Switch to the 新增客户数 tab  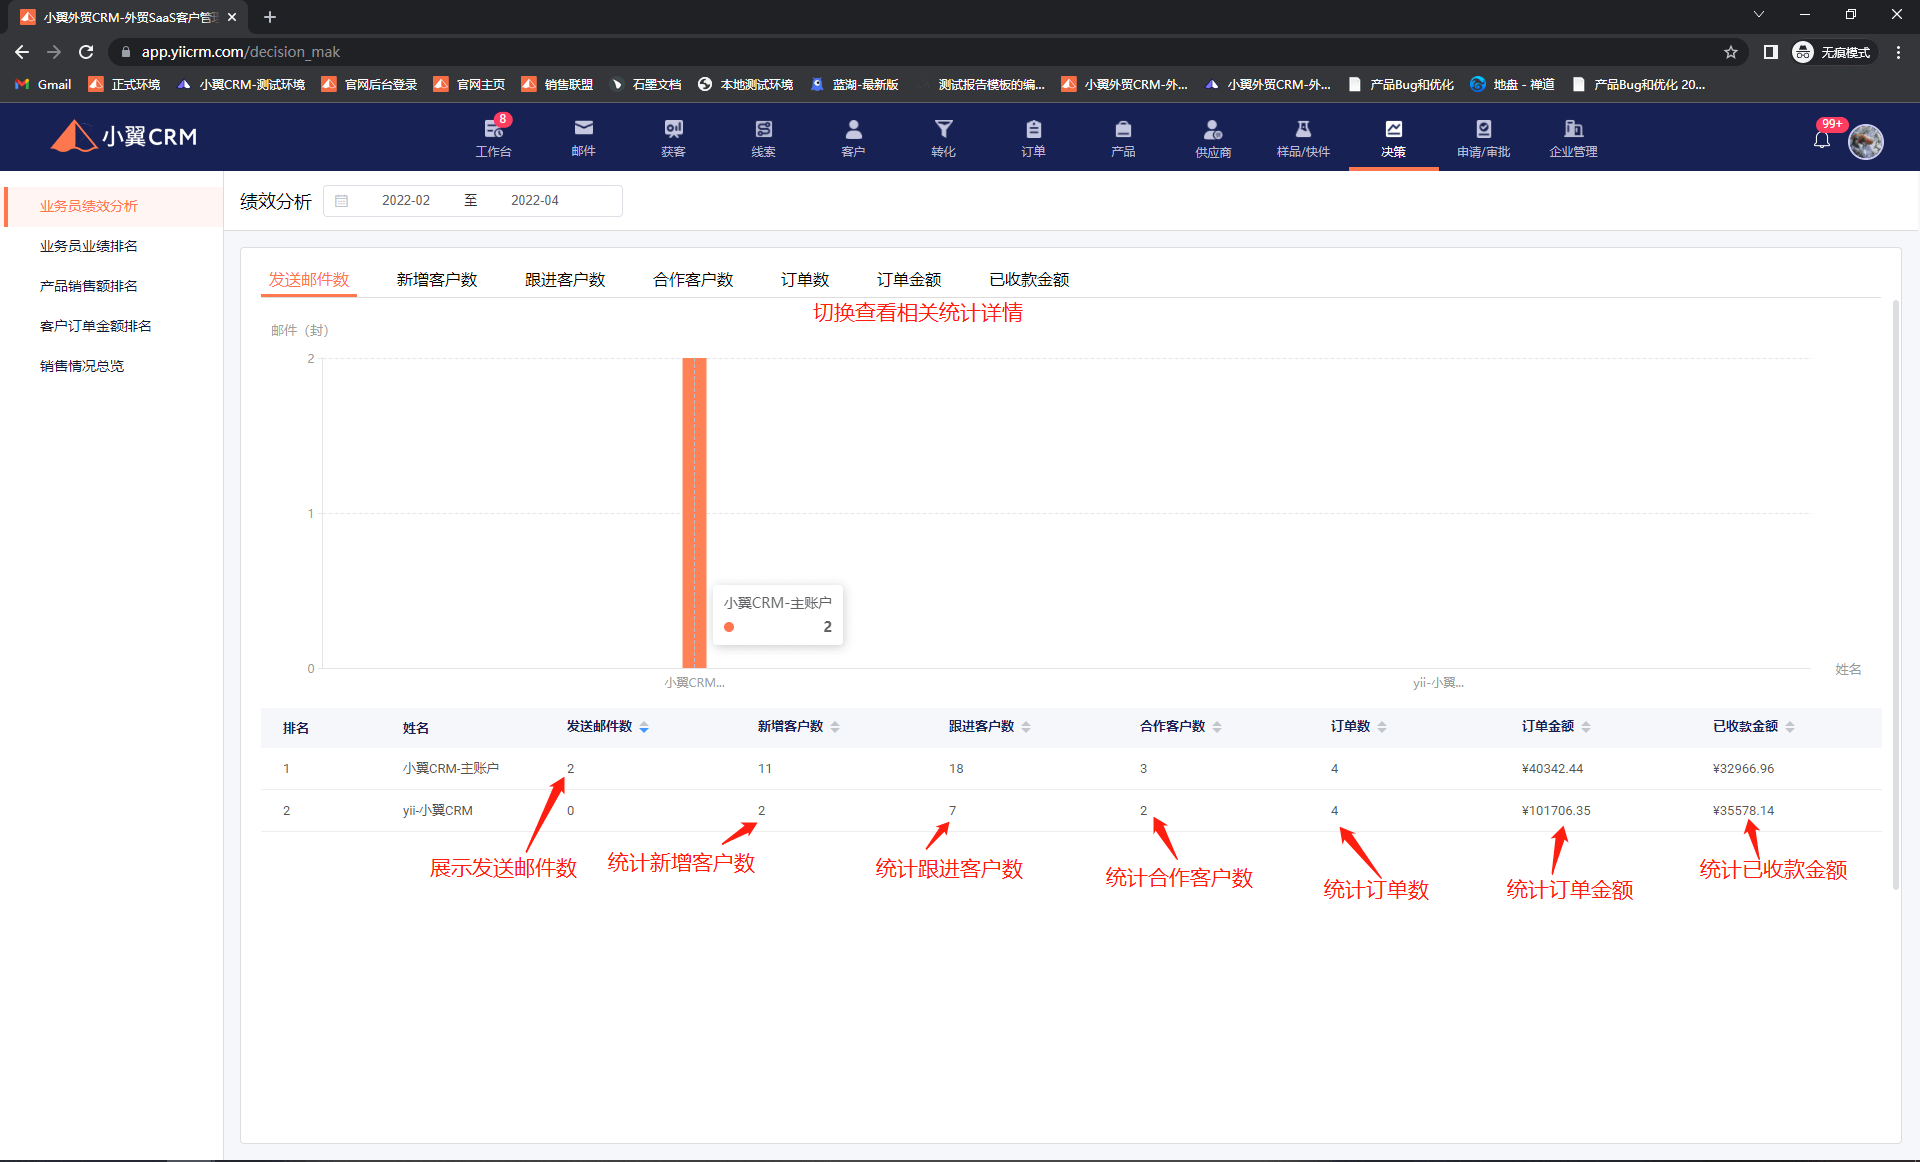[x=437, y=280]
